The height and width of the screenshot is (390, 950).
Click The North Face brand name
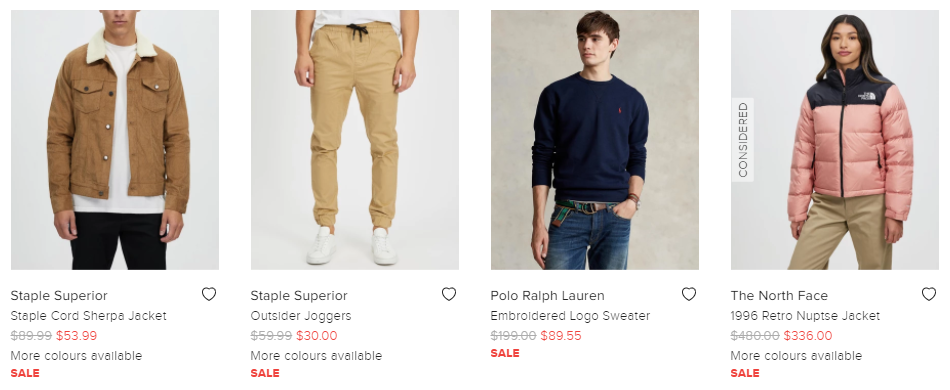click(x=779, y=296)
